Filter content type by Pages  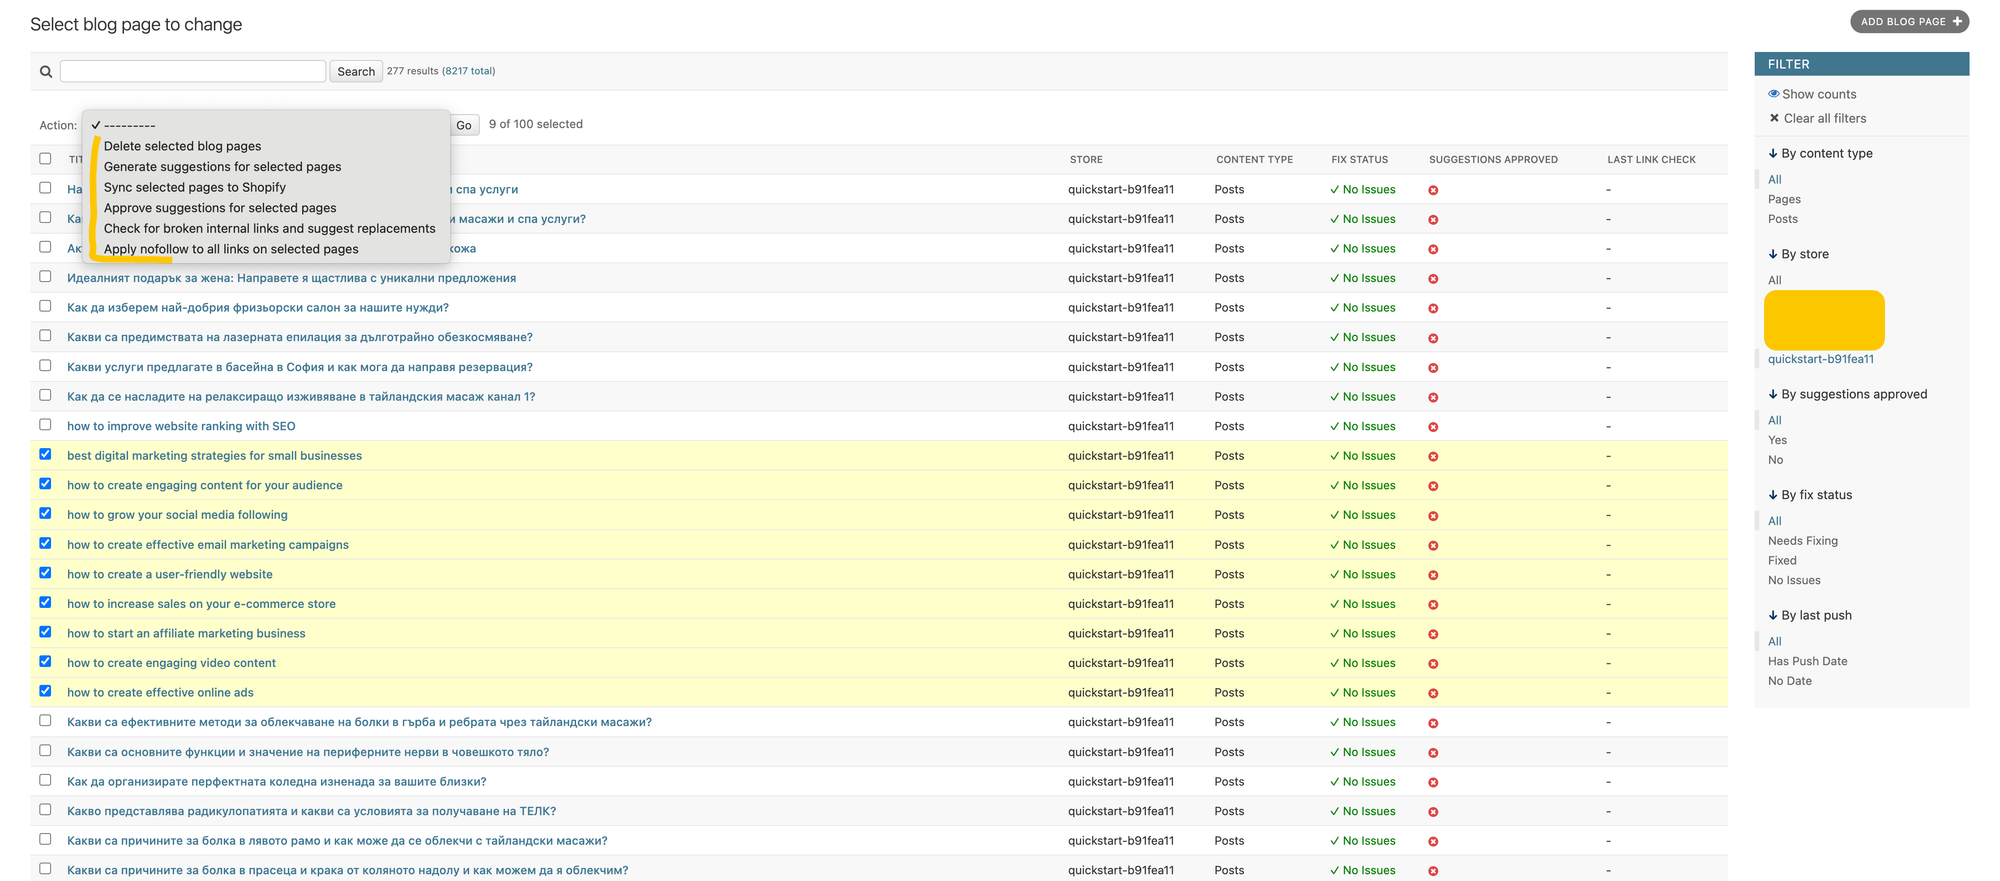click(1784, 199)
